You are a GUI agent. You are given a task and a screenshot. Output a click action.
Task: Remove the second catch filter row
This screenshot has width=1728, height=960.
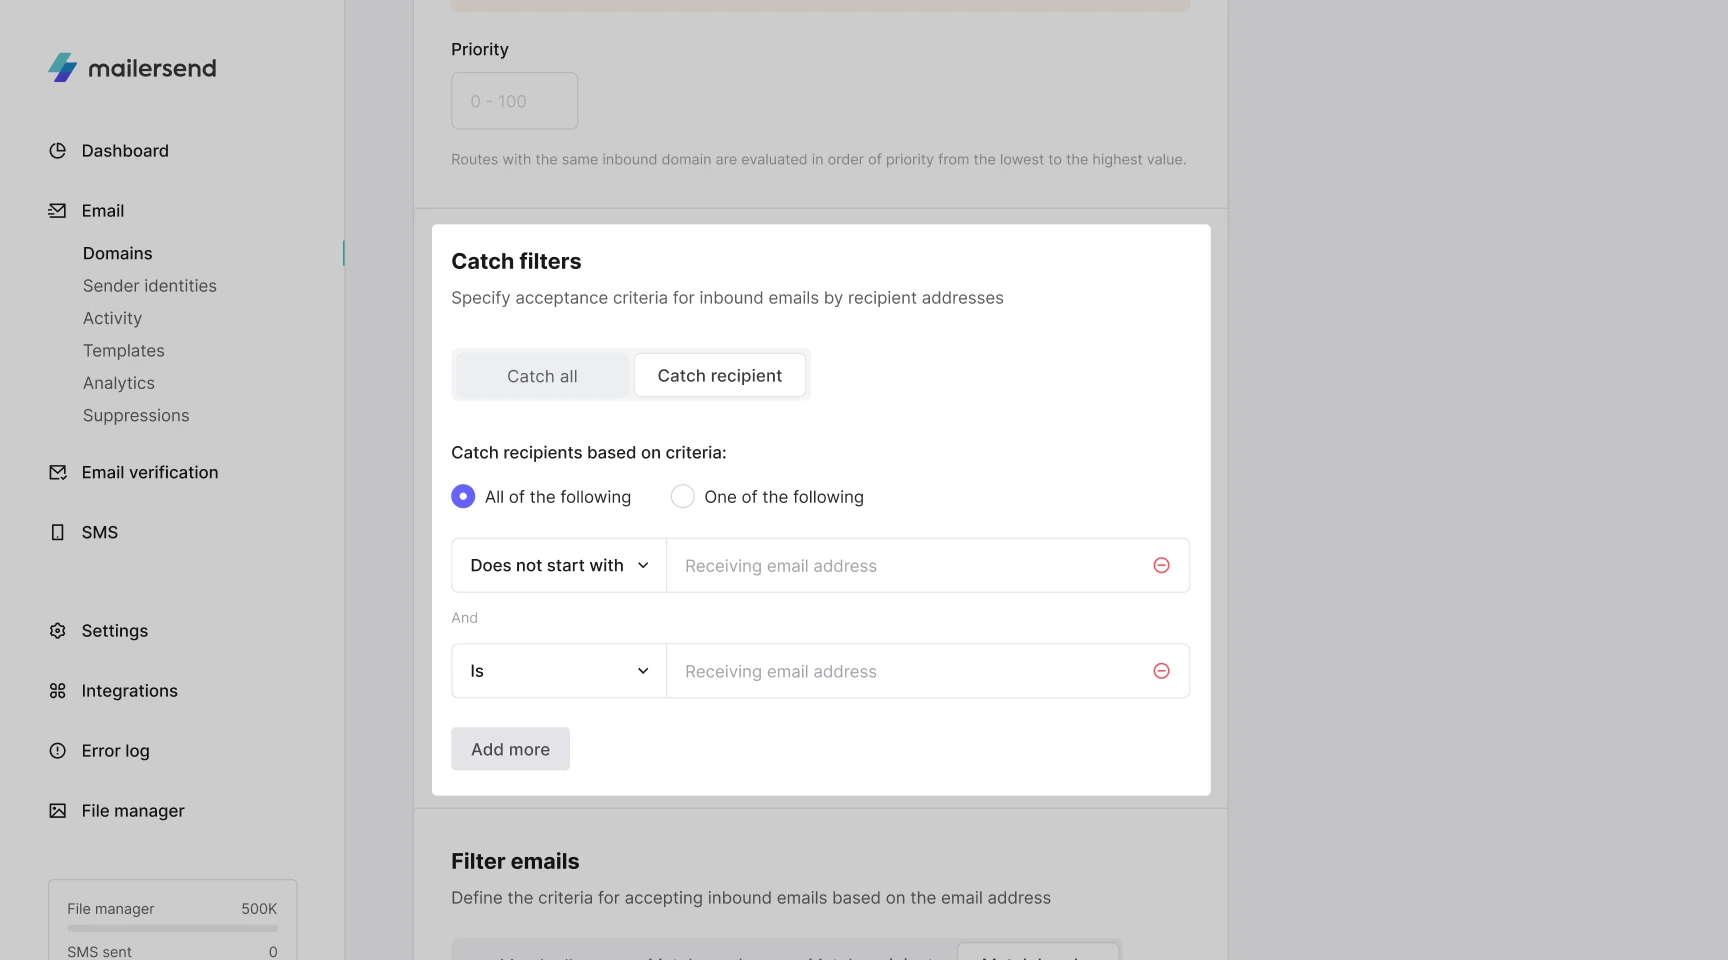pyautogui.click(x=1161, y=671)
